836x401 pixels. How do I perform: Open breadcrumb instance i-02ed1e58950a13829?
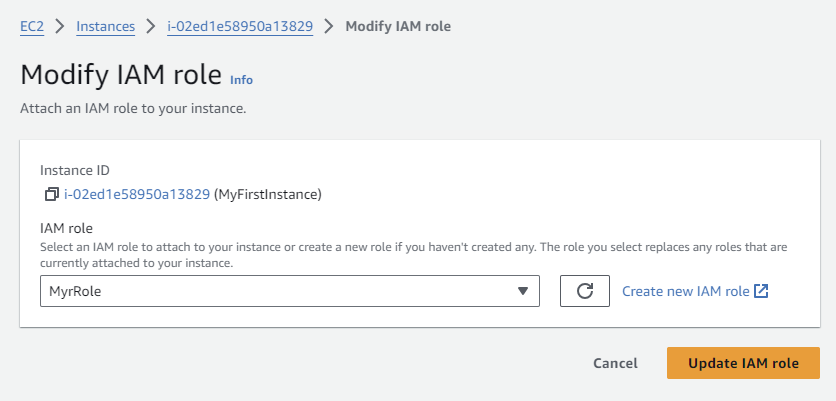(x=240, y=26)
